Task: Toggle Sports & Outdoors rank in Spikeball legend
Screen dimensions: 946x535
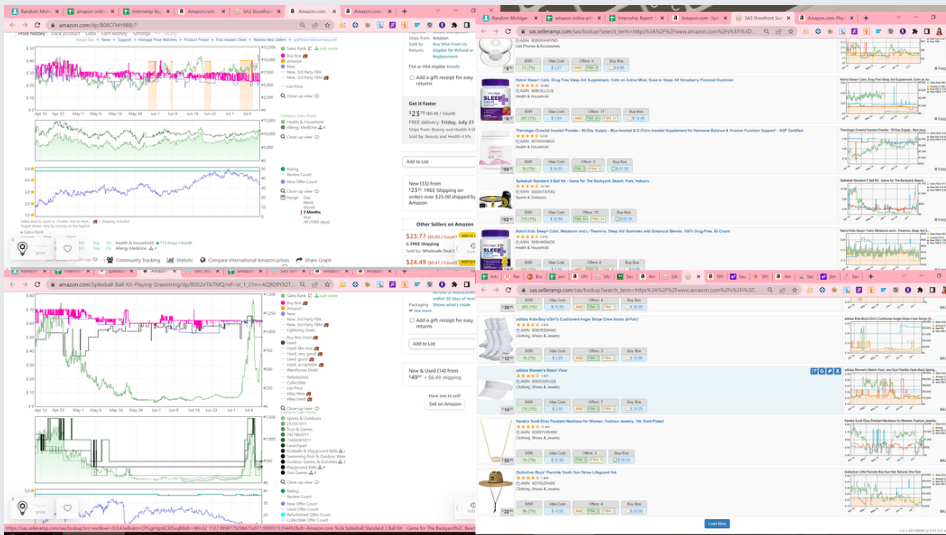Action: pos(301,418)
